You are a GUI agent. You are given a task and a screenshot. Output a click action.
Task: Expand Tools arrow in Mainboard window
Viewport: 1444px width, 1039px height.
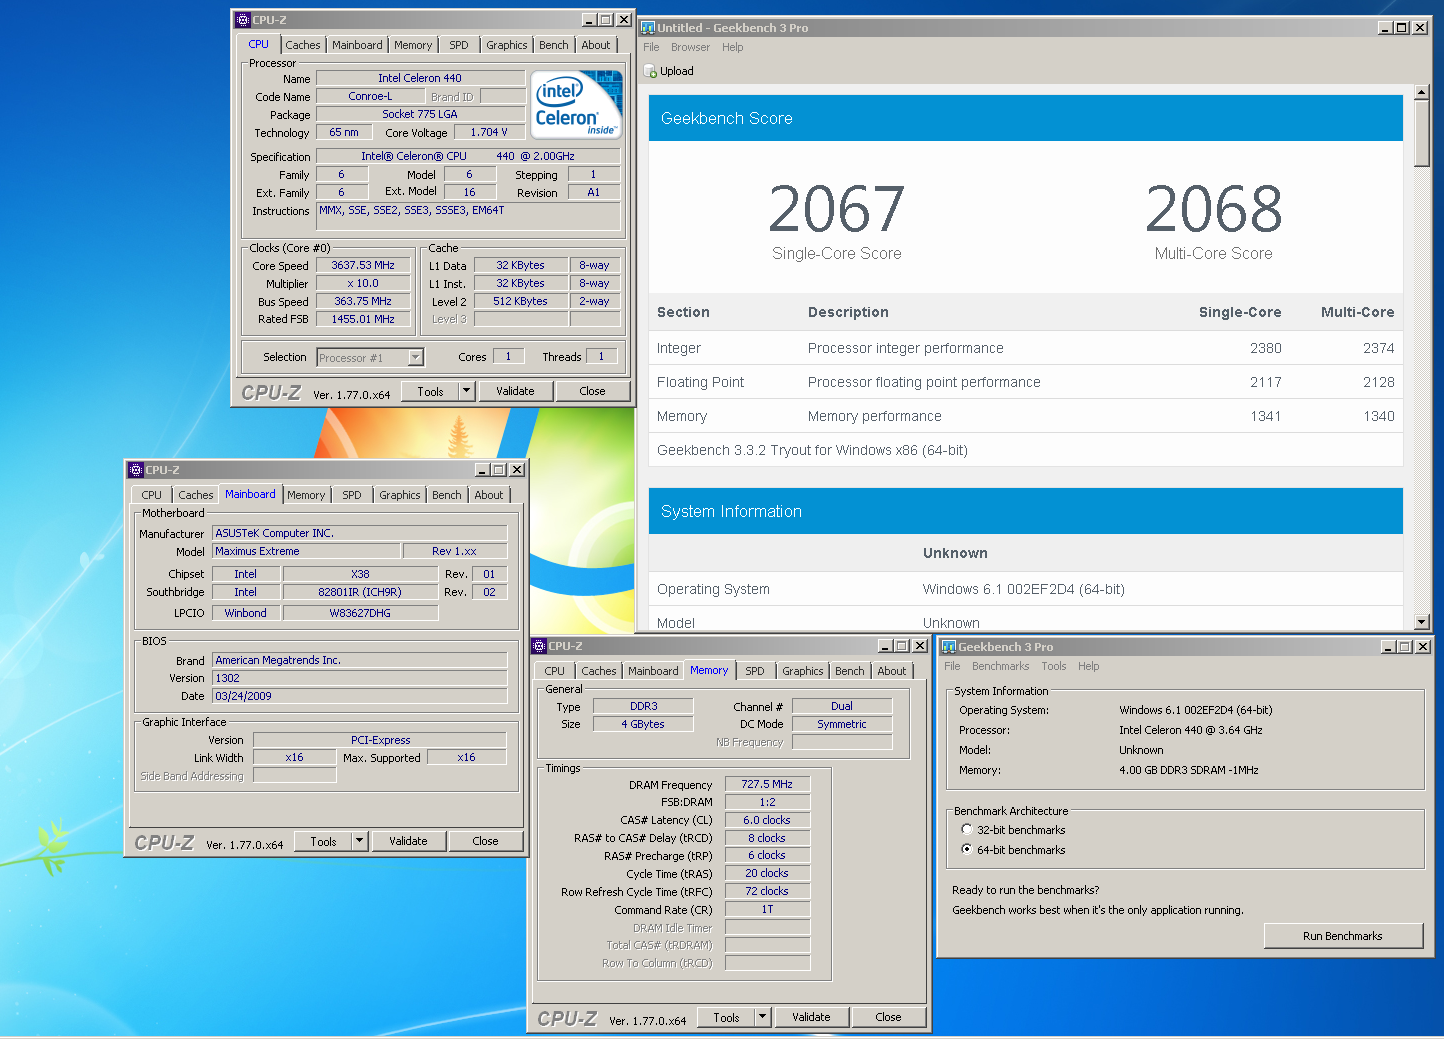(360, 841)
